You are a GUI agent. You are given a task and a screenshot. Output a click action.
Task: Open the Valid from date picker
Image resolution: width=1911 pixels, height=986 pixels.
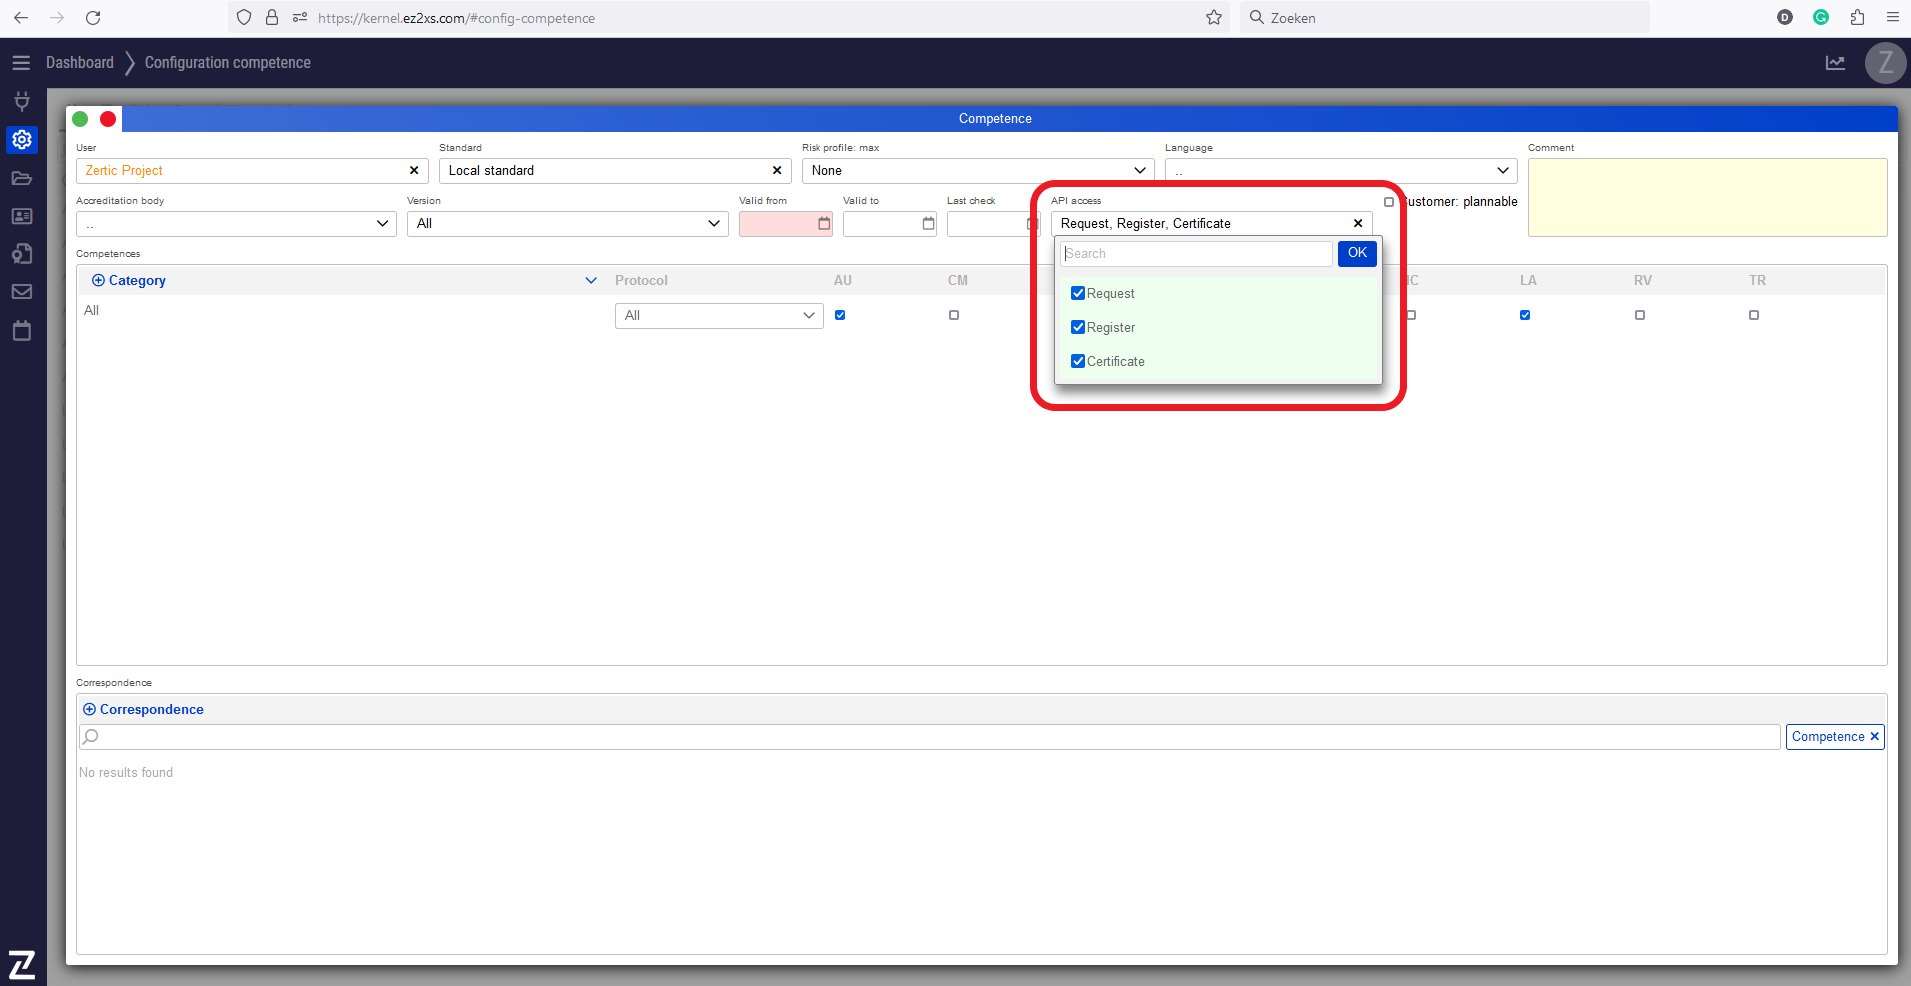pos(824,224)
